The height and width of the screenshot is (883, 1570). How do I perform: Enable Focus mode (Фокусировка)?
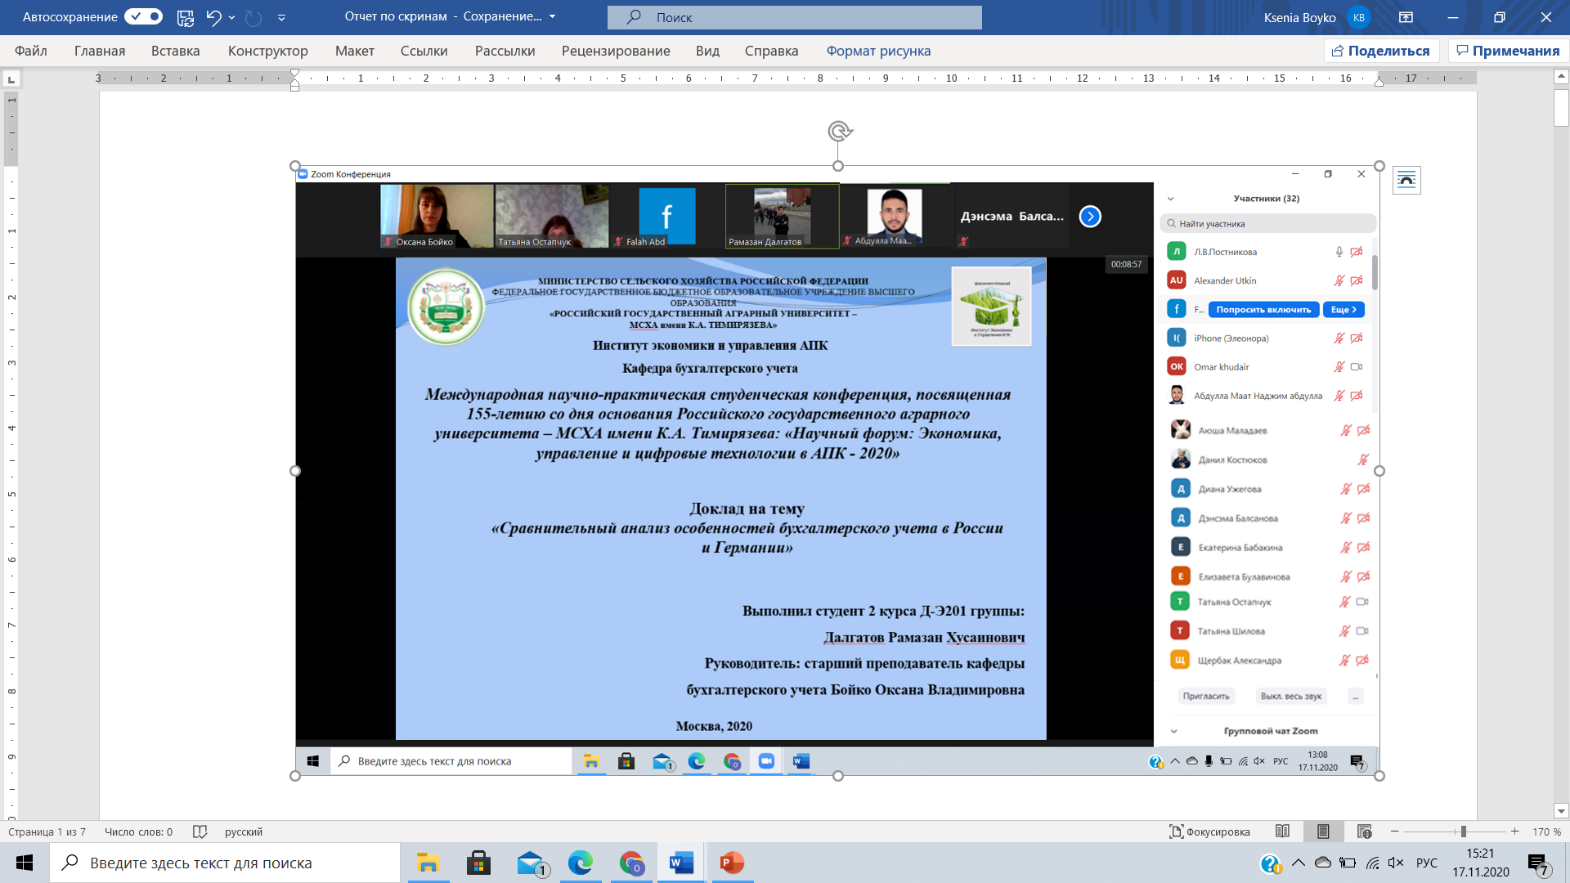tap(1209, 832)
